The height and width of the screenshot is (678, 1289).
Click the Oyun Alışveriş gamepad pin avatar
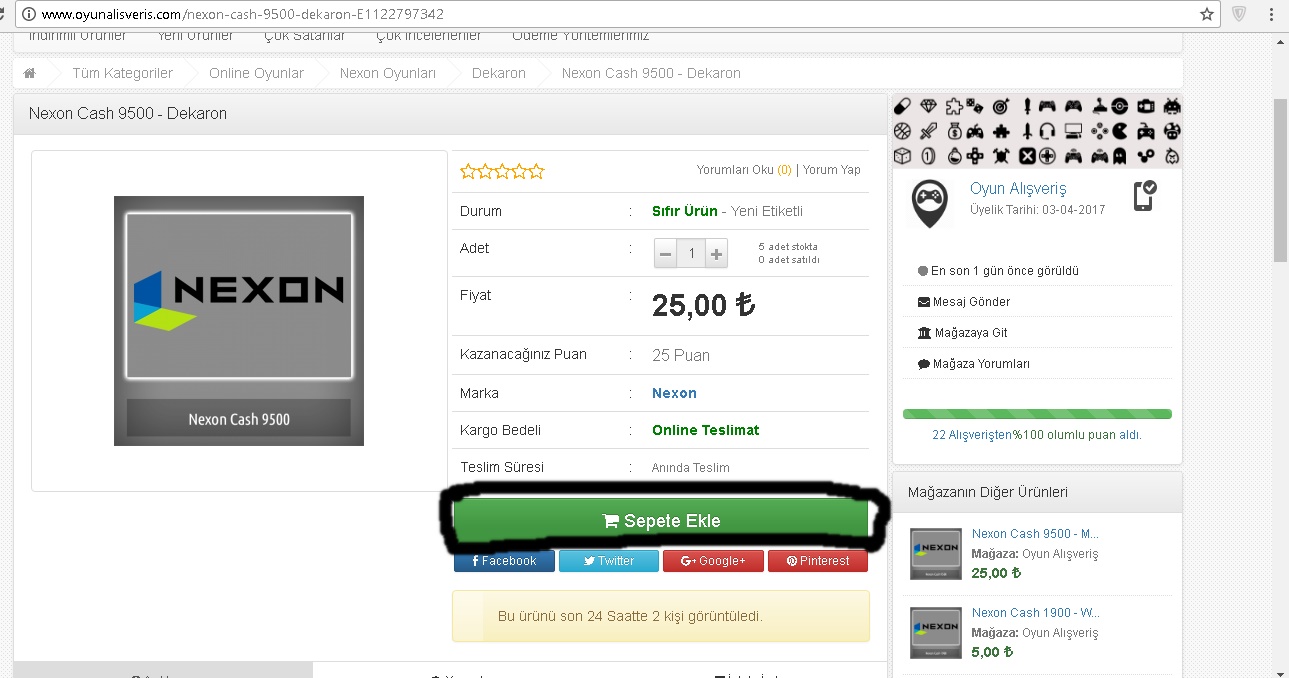click(929, 203)
